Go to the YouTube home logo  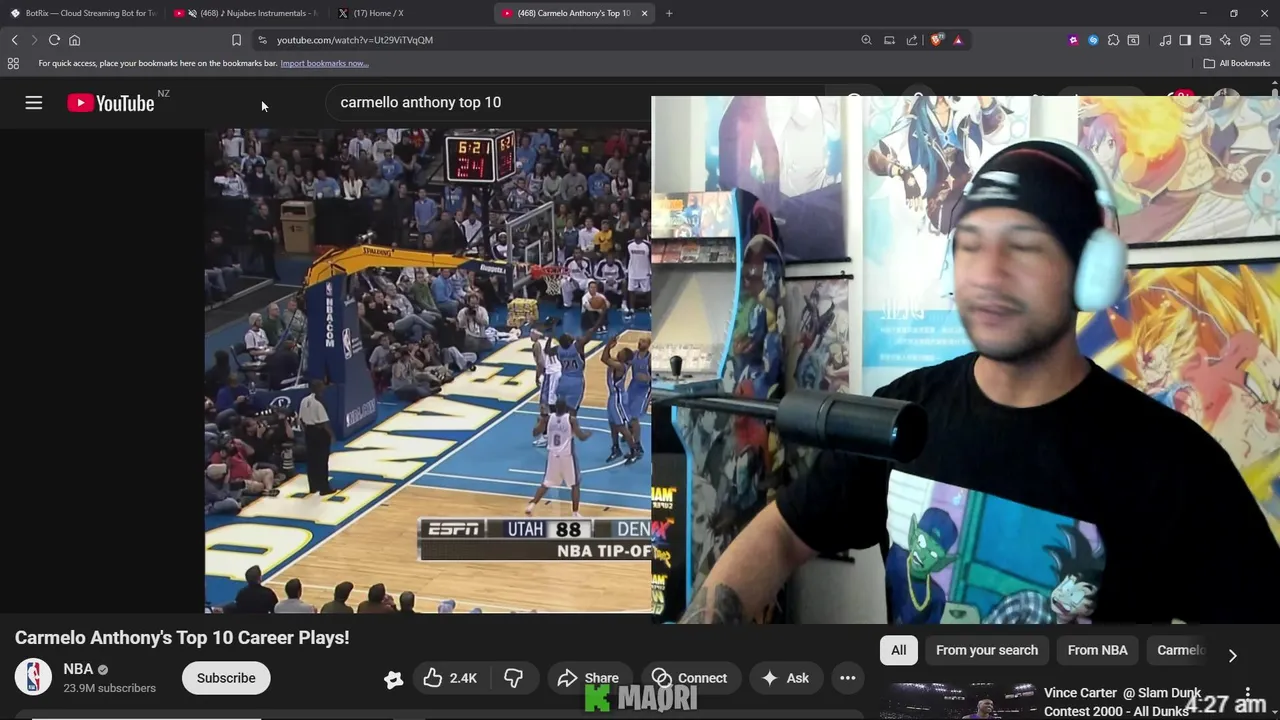tap(111, 103)
